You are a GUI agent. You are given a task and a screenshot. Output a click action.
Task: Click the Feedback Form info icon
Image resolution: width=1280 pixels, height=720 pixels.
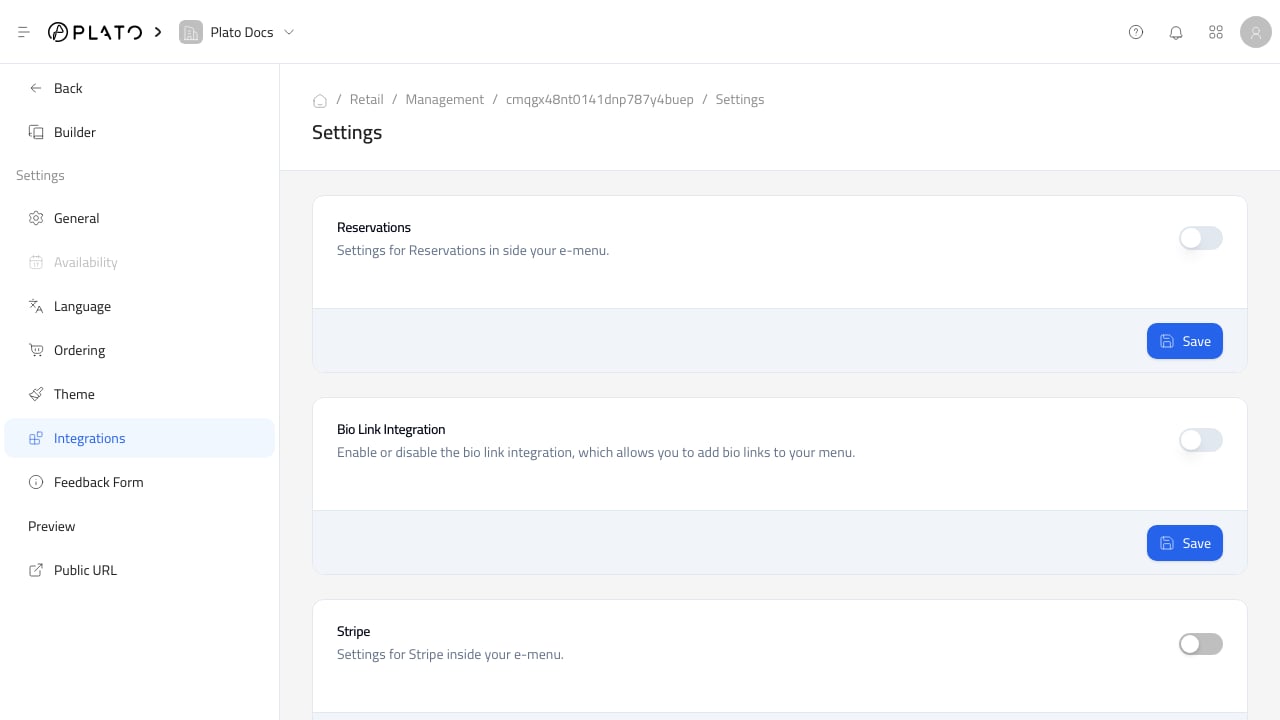[x=36, y=482]
